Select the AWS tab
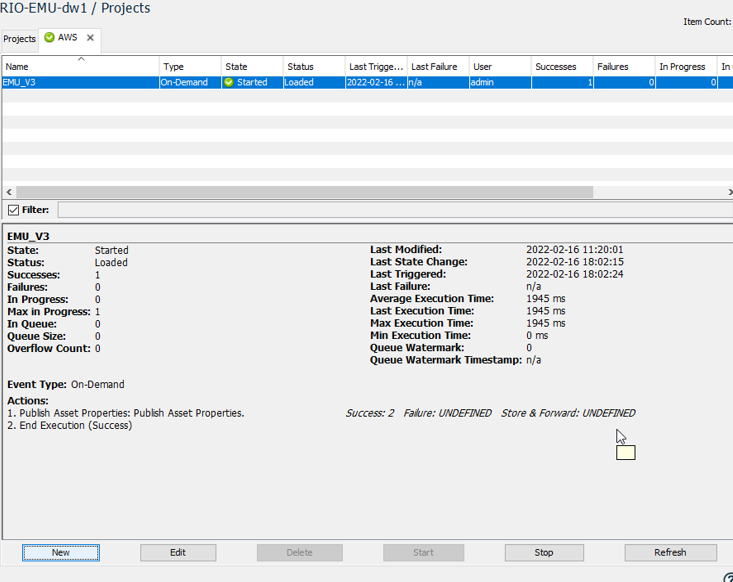This screenshot has height=582, width=733. pos(67,37)
